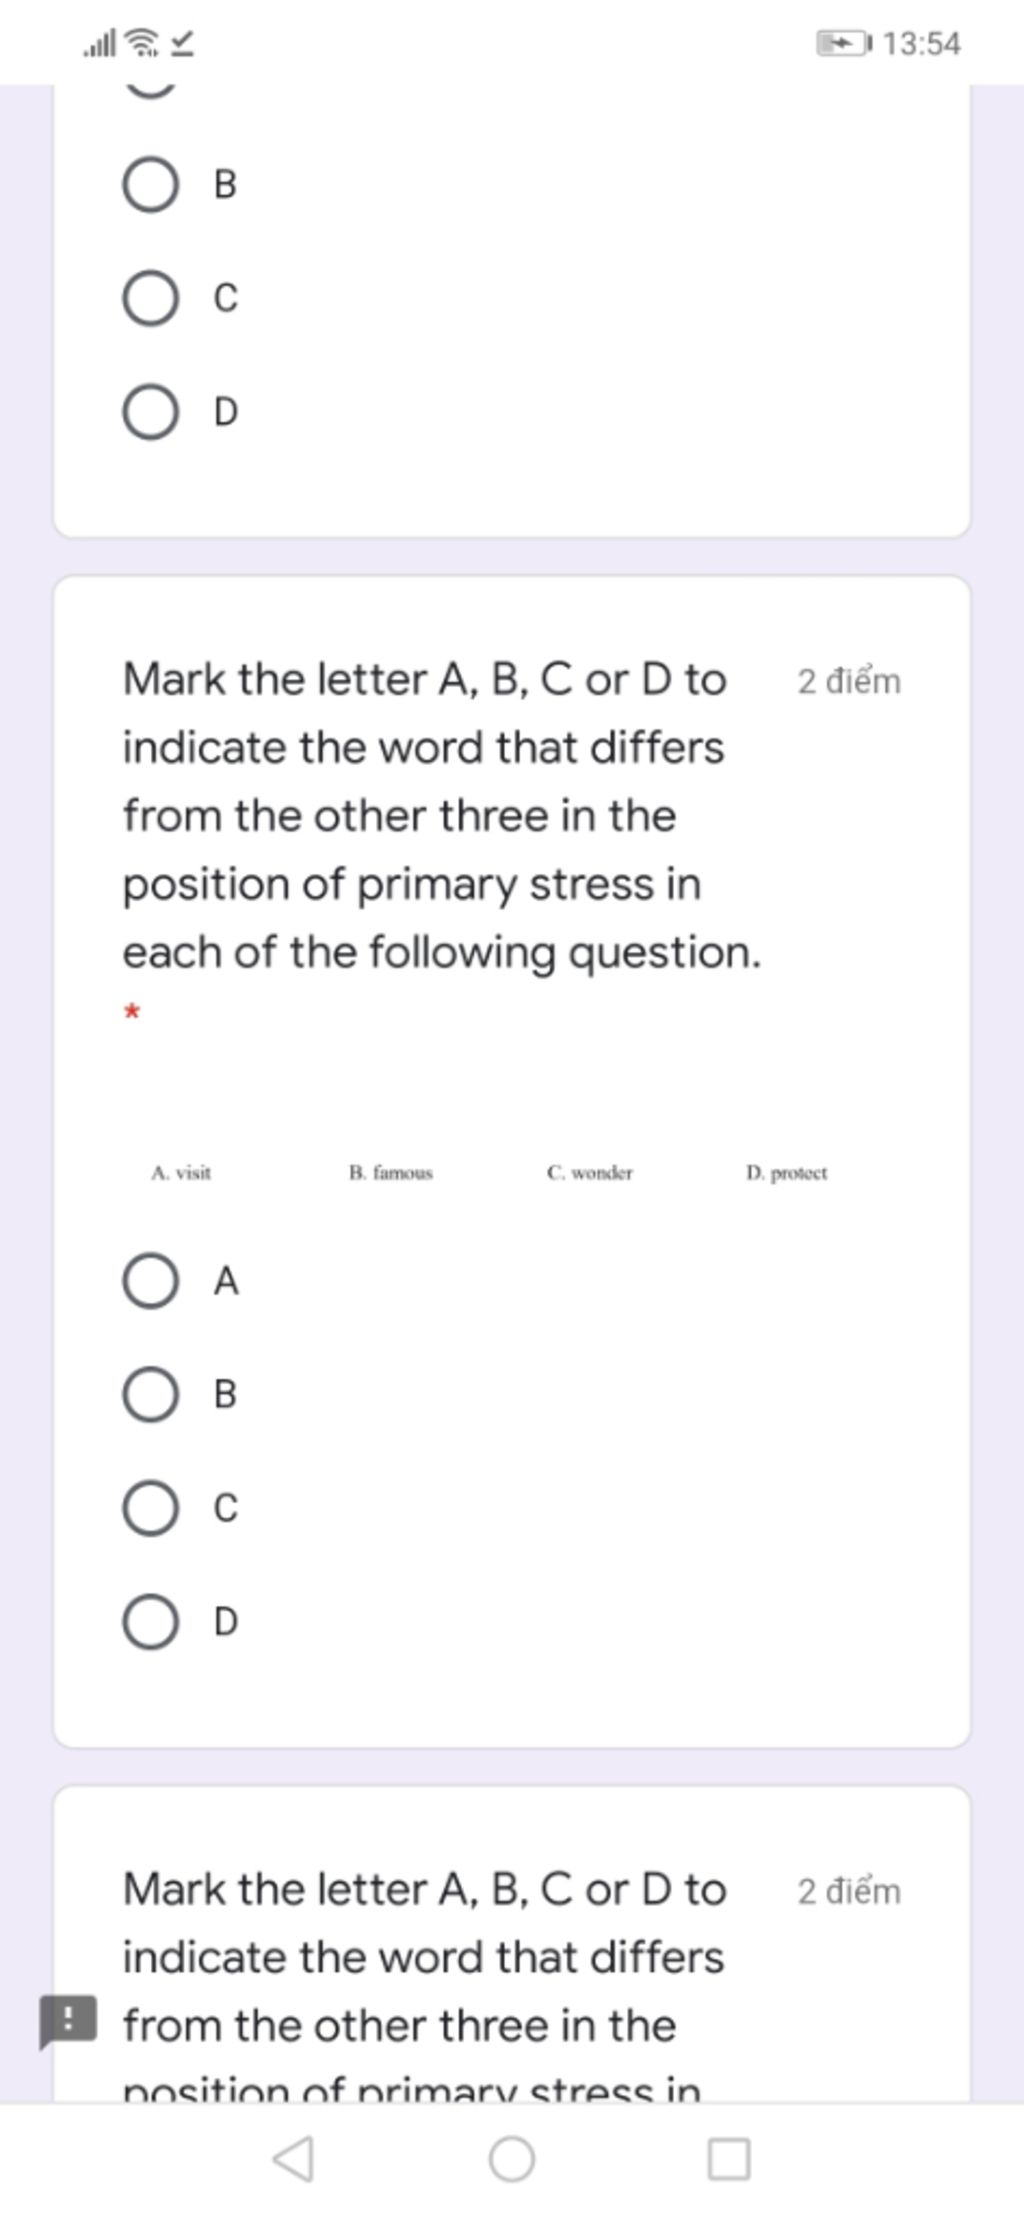Tap the Android home circle button
This screenshot has height=2217, width=1024.
point(511,2158)
